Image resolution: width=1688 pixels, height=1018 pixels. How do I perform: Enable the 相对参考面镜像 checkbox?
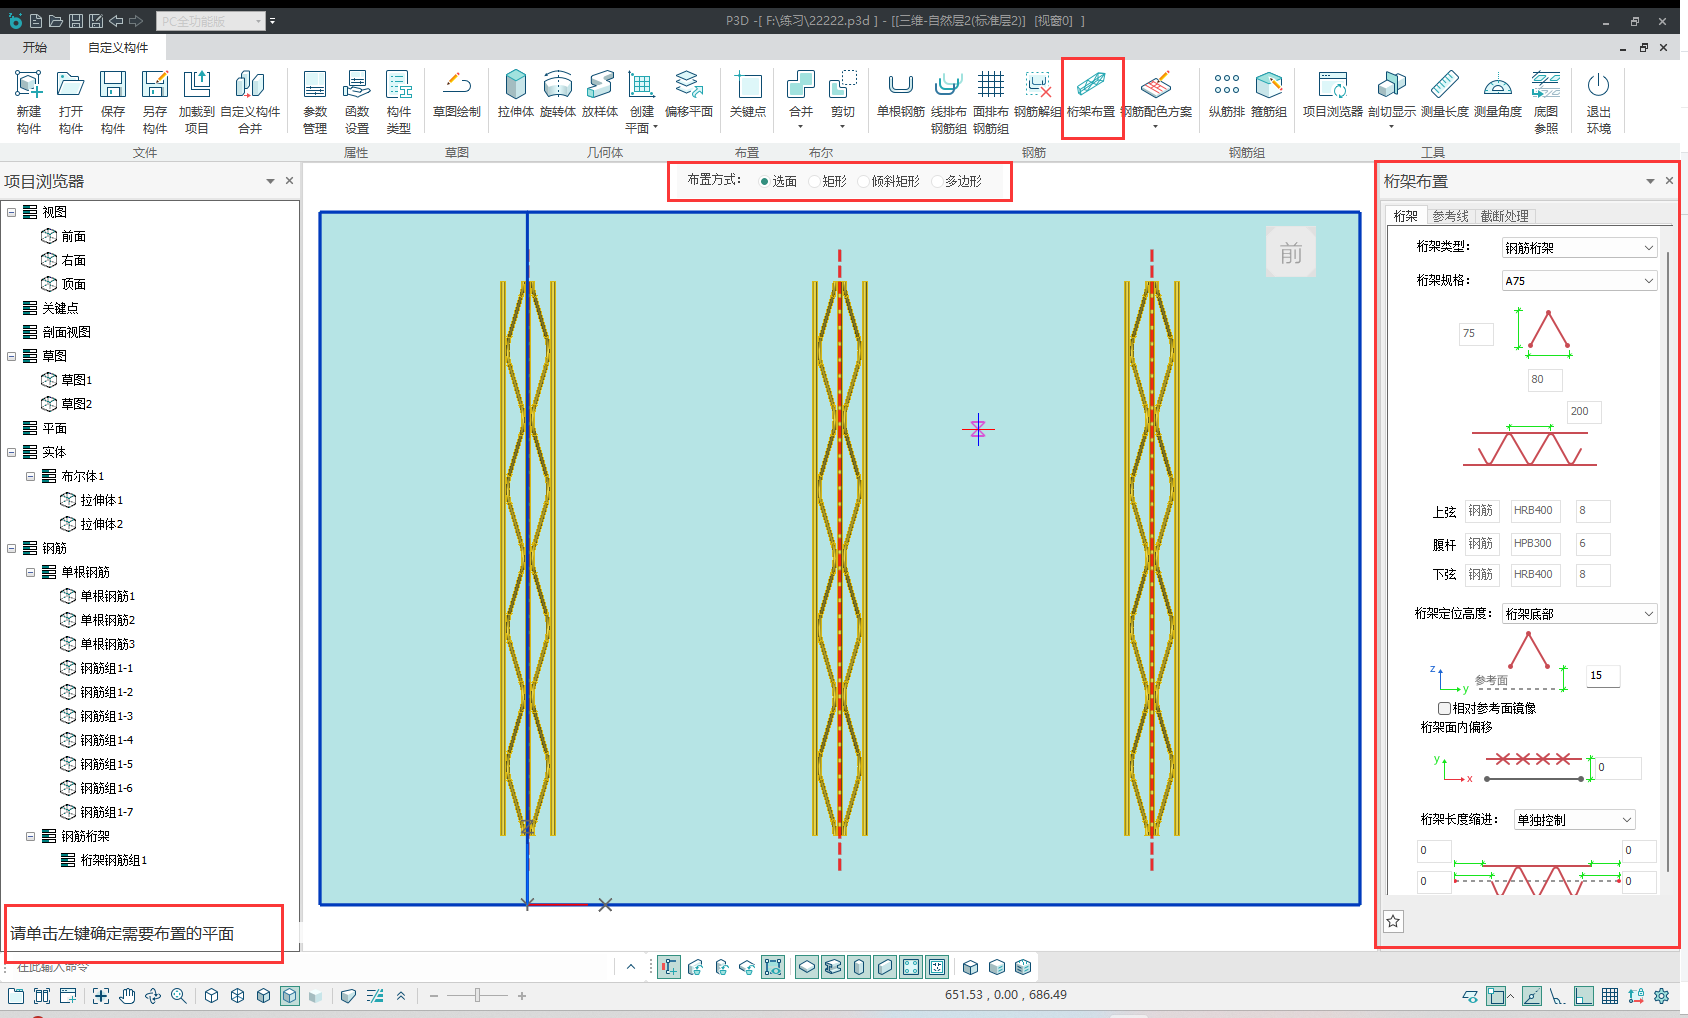(x=1444, y=708)
